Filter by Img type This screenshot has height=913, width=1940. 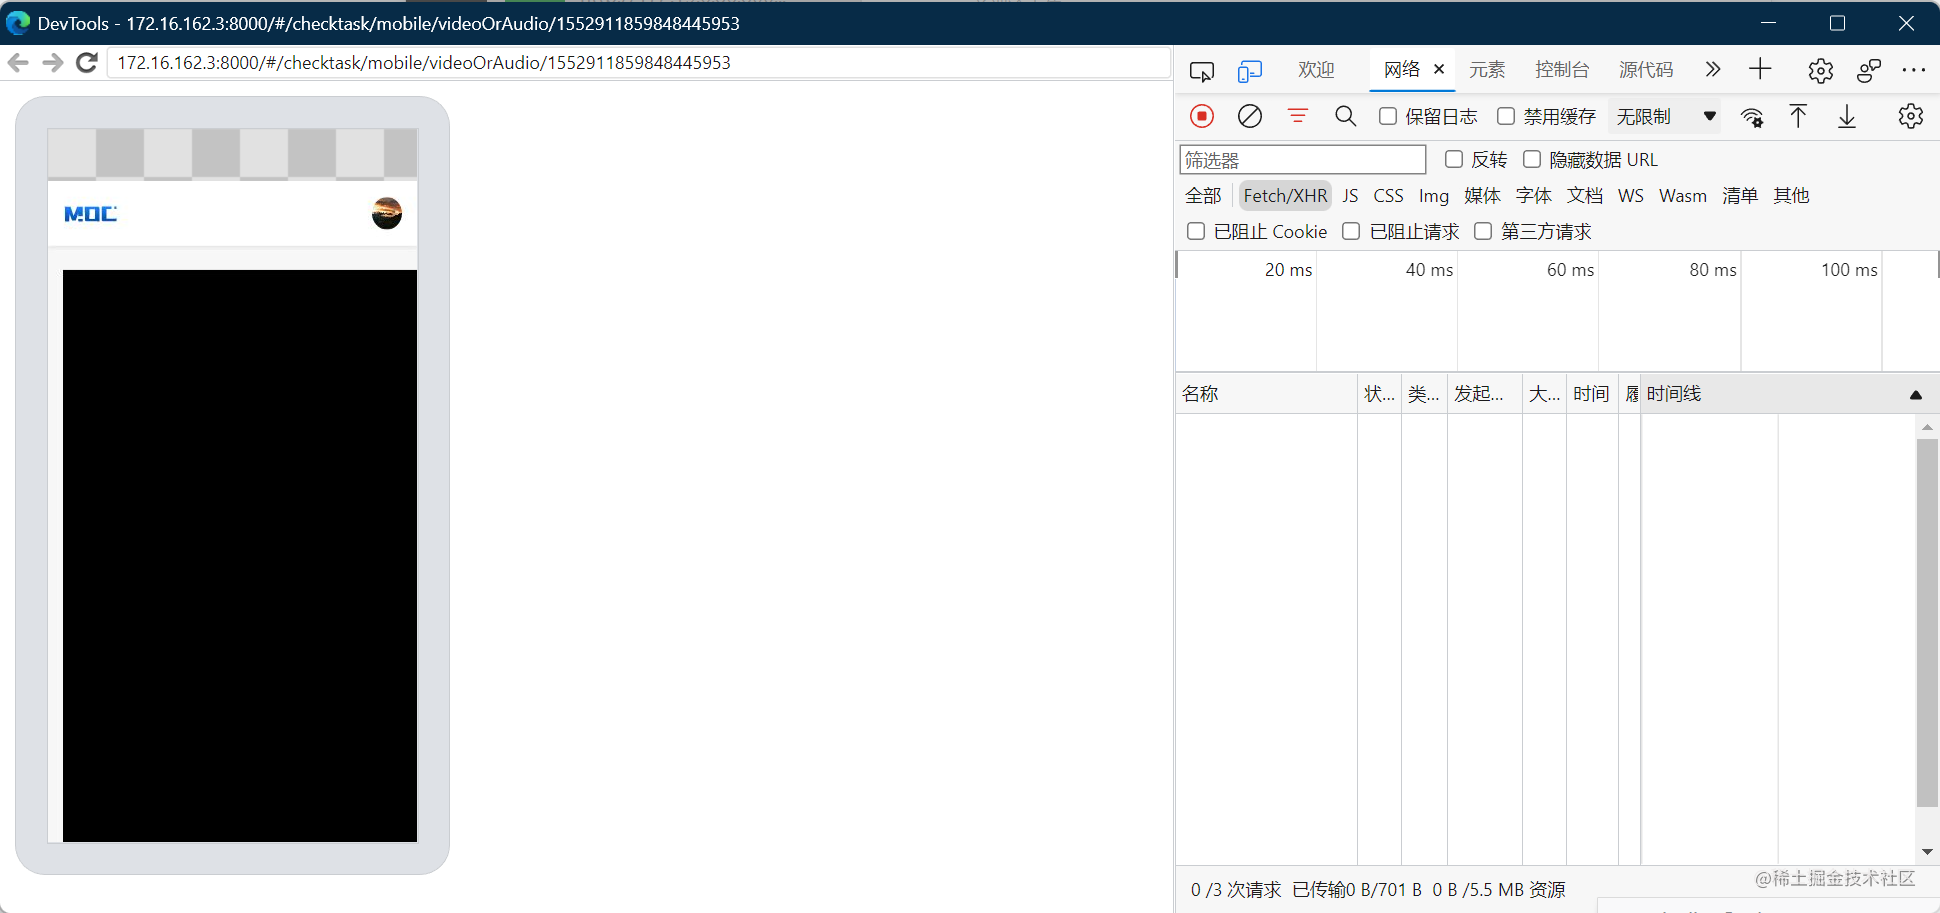pos(1433,196)
